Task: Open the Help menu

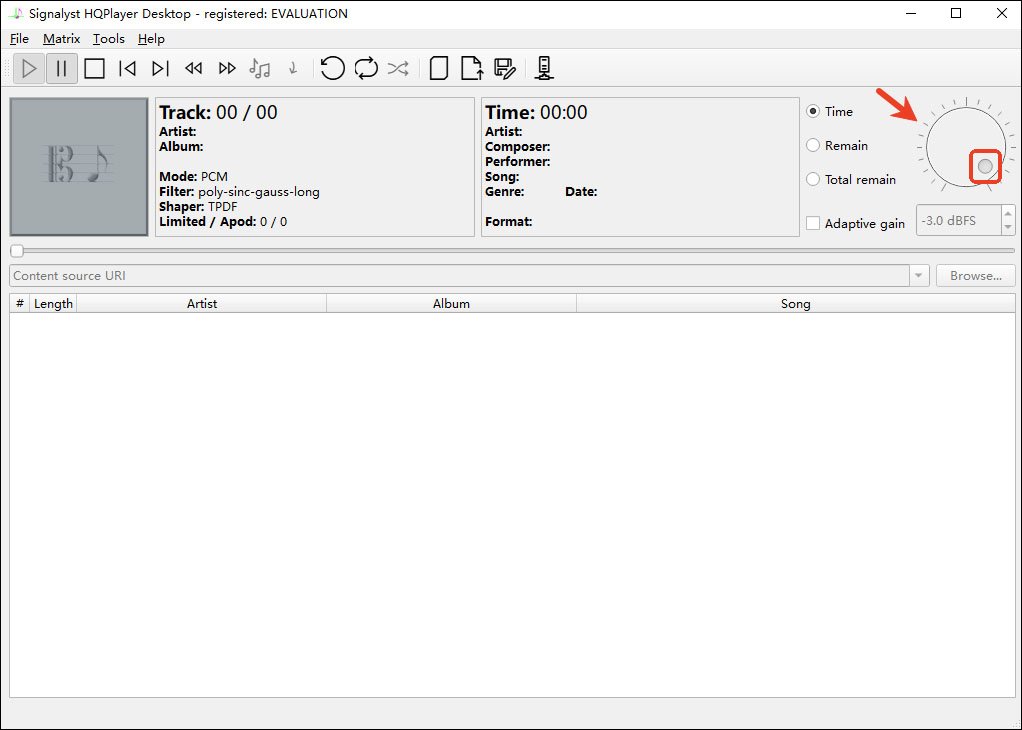Action: (x=151, y=38)
